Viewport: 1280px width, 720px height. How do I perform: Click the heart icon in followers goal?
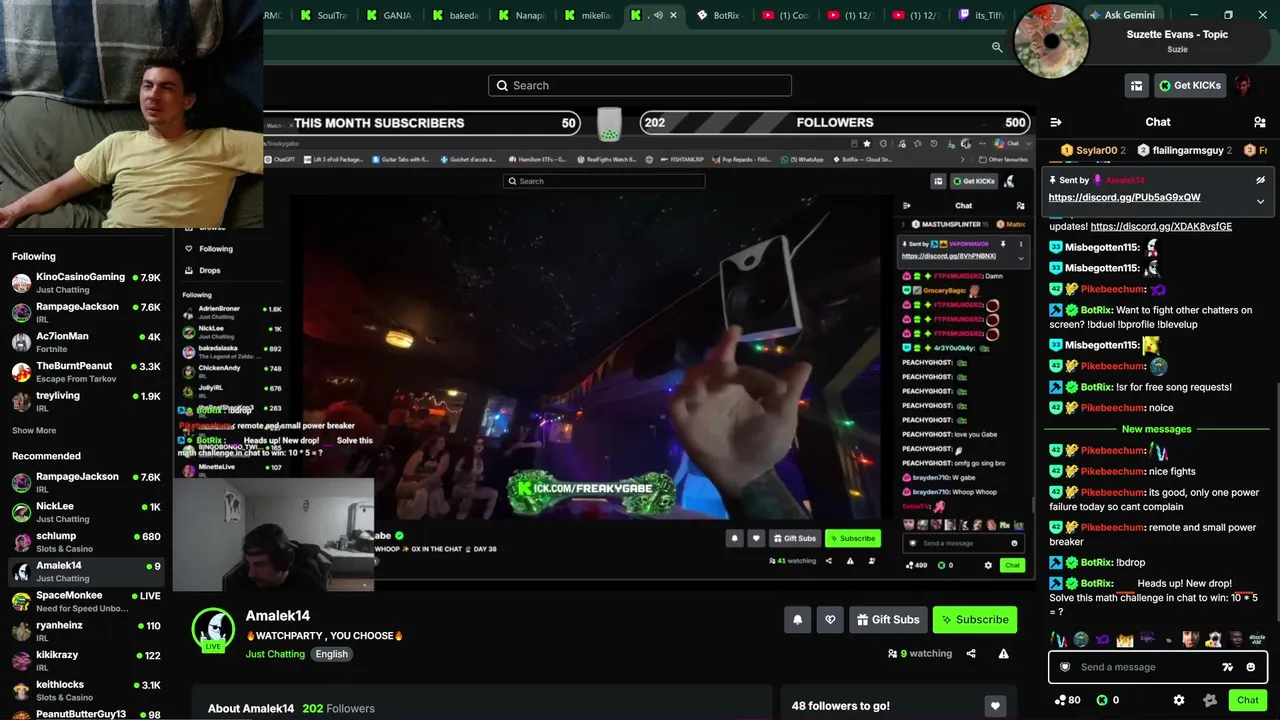click(994, 706)
